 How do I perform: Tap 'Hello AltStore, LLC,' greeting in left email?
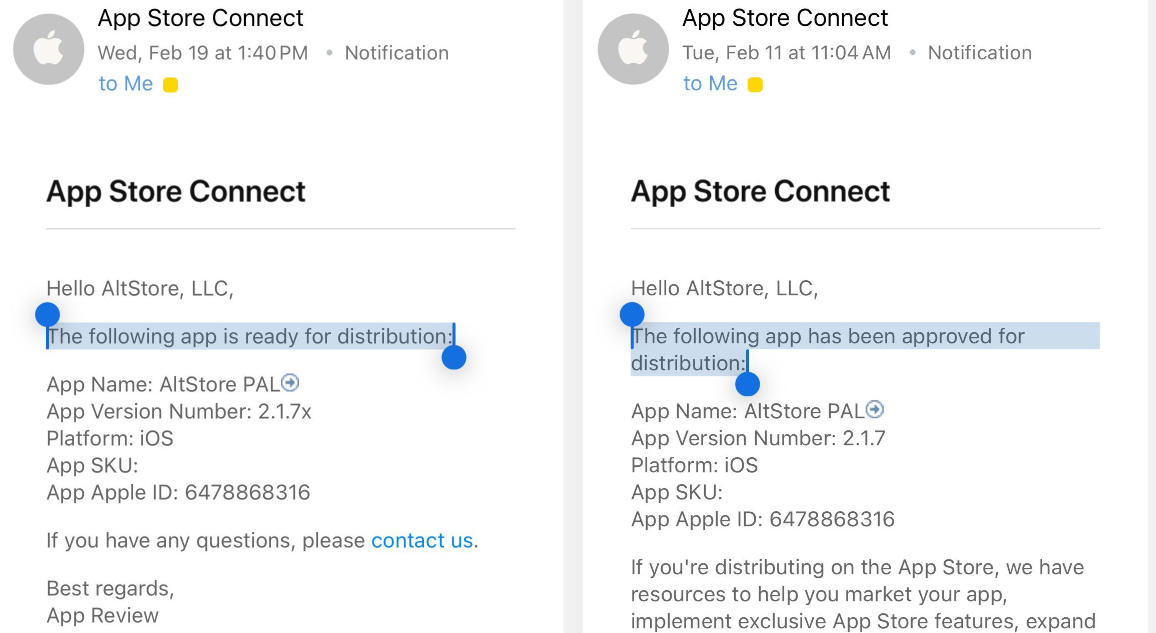pyautogui.click(x=140, y=288)
